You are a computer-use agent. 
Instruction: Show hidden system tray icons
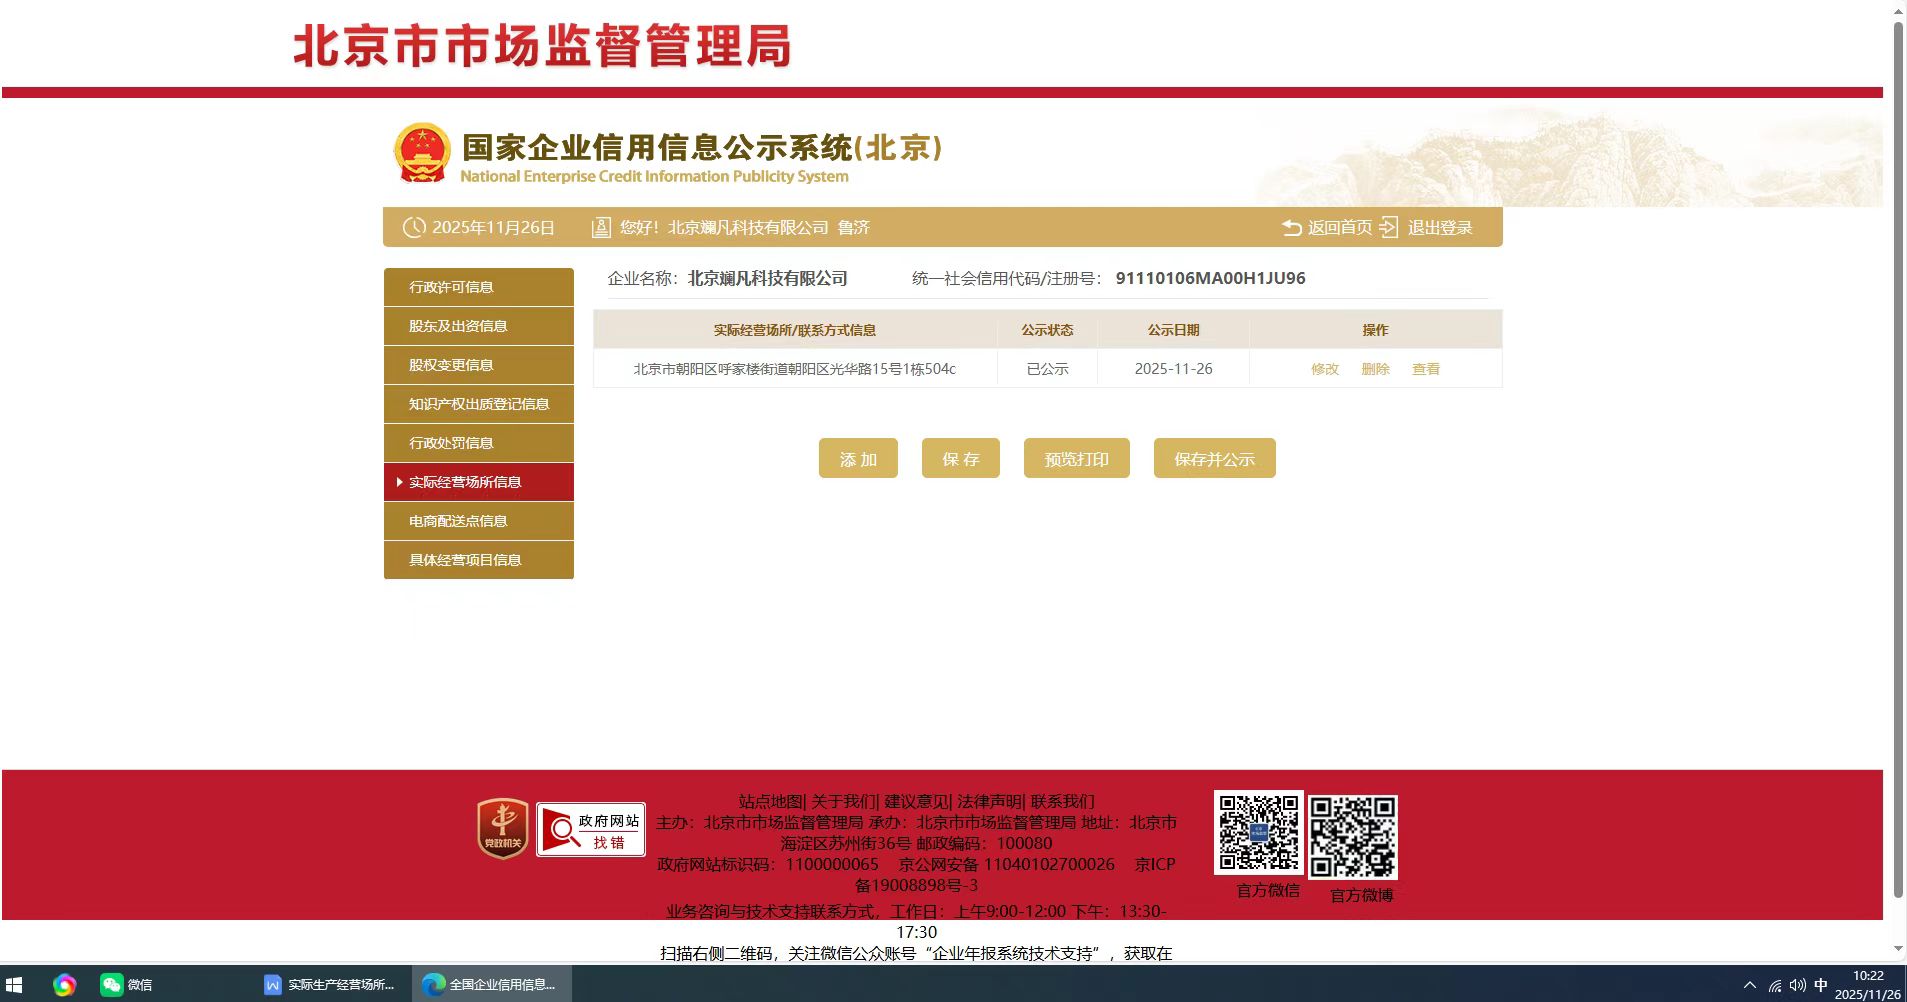click(1750, 985)
